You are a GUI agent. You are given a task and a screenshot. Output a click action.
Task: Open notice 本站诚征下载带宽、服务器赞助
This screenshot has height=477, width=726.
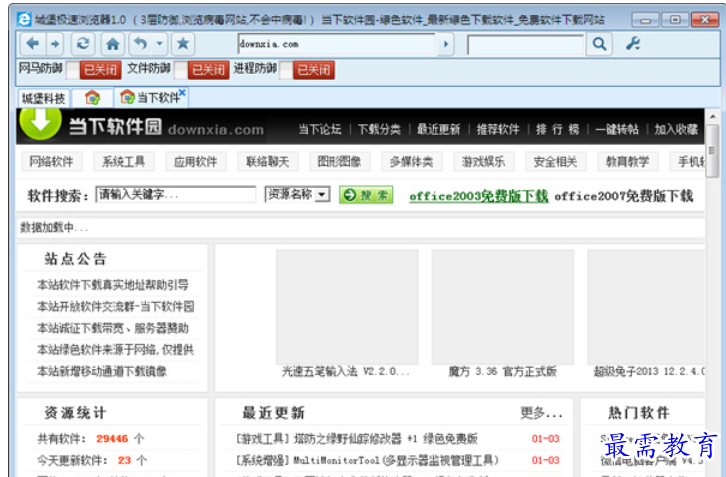pos(113,328)
